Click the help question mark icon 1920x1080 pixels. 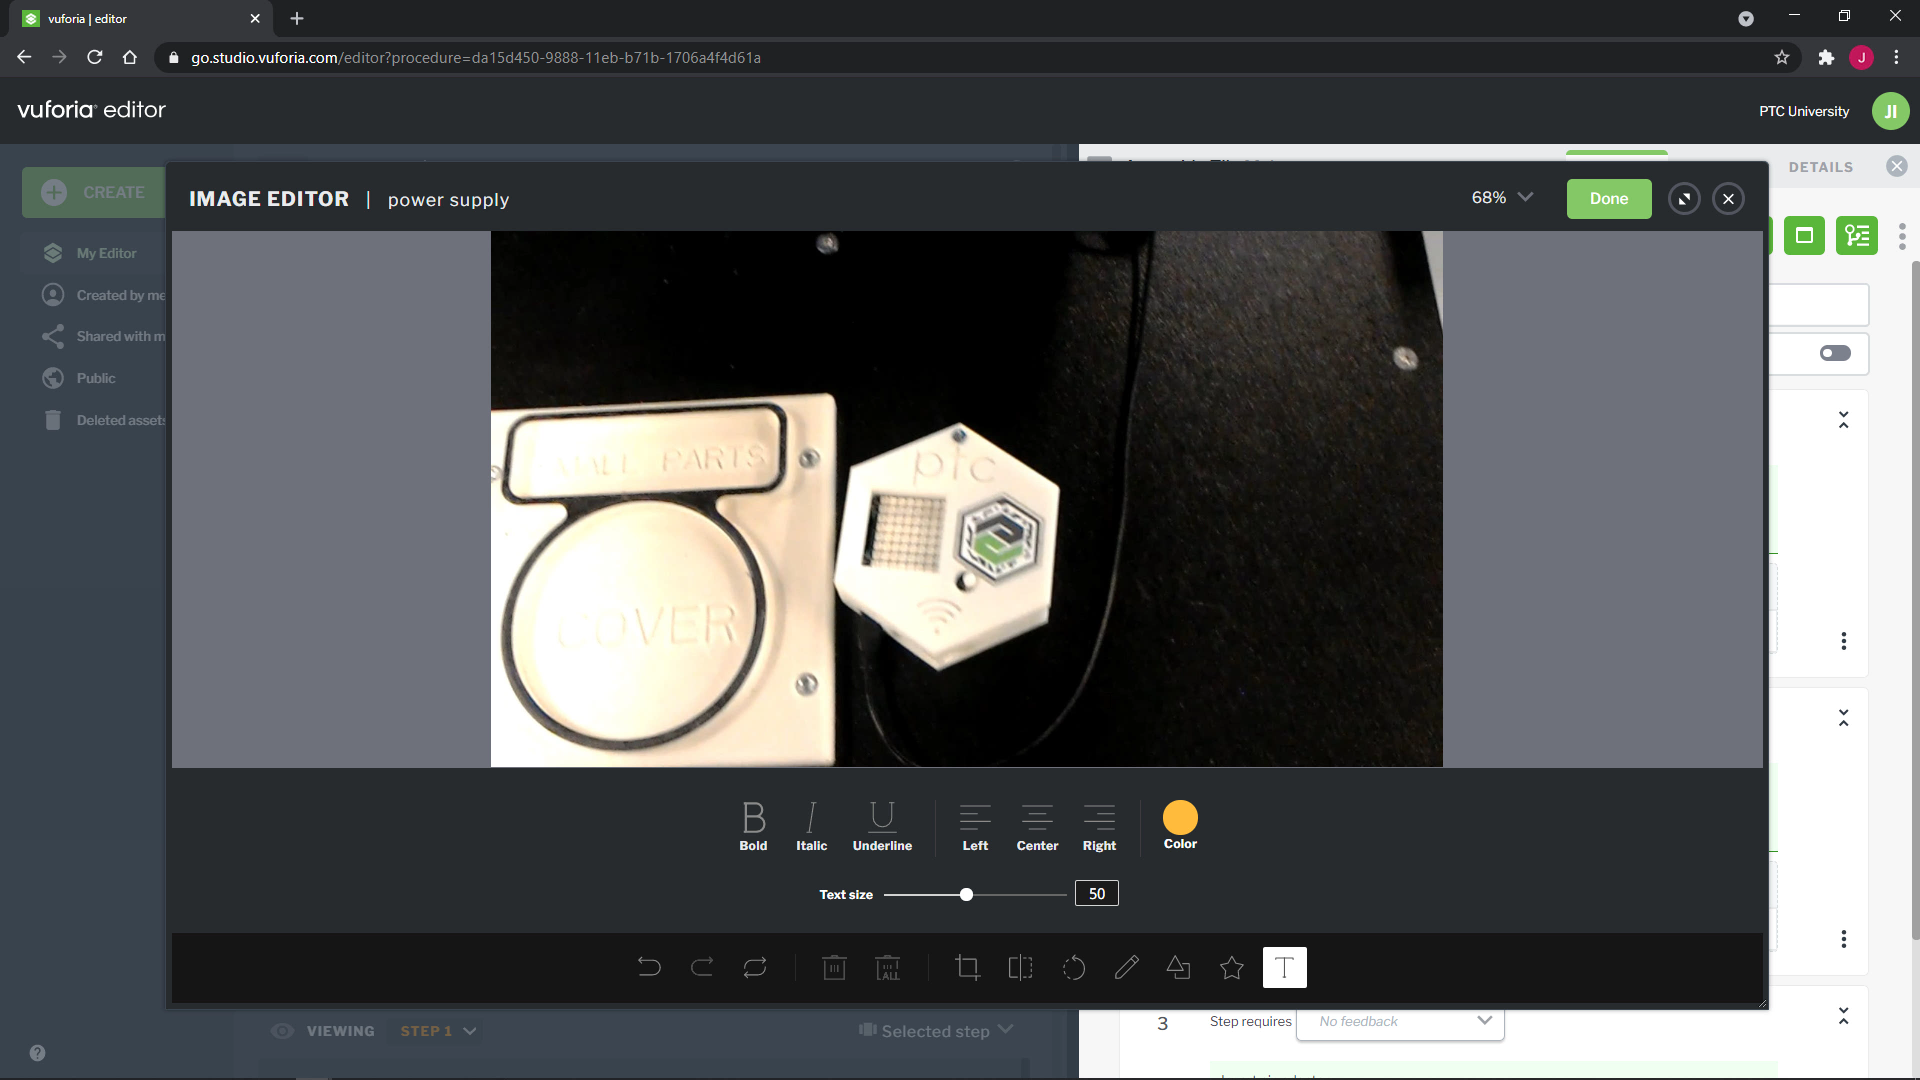click(x=37, y=1053)
